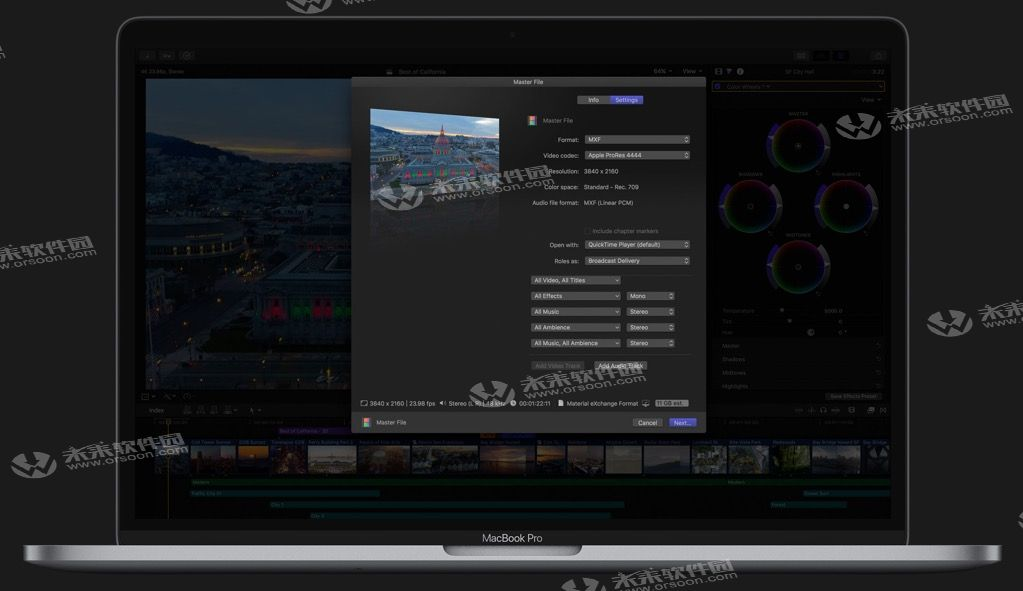Click the speaker icon before Stereo info
This screenshot has width=1023, height=591.
(x=443, y=403)
